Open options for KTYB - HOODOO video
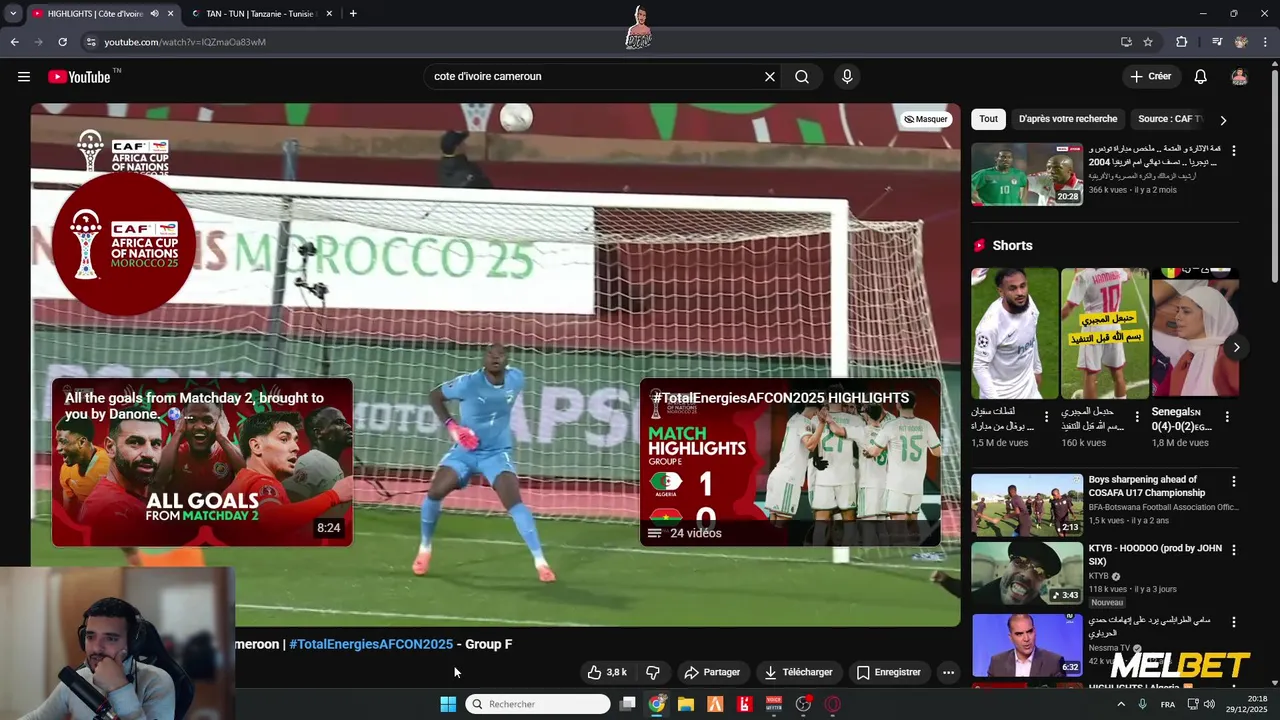This screenshot has height=720, width=1280. [1233, 550]
